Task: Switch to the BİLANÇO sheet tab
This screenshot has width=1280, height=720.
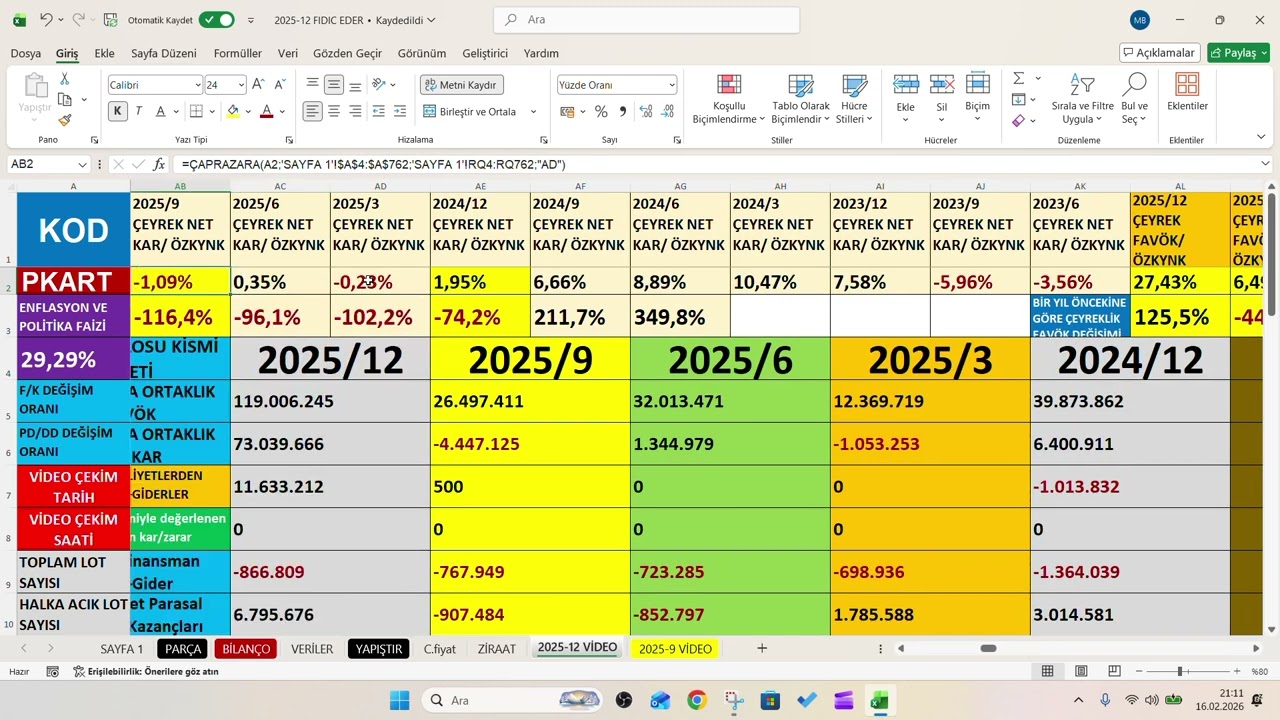Action: (246, 649)
